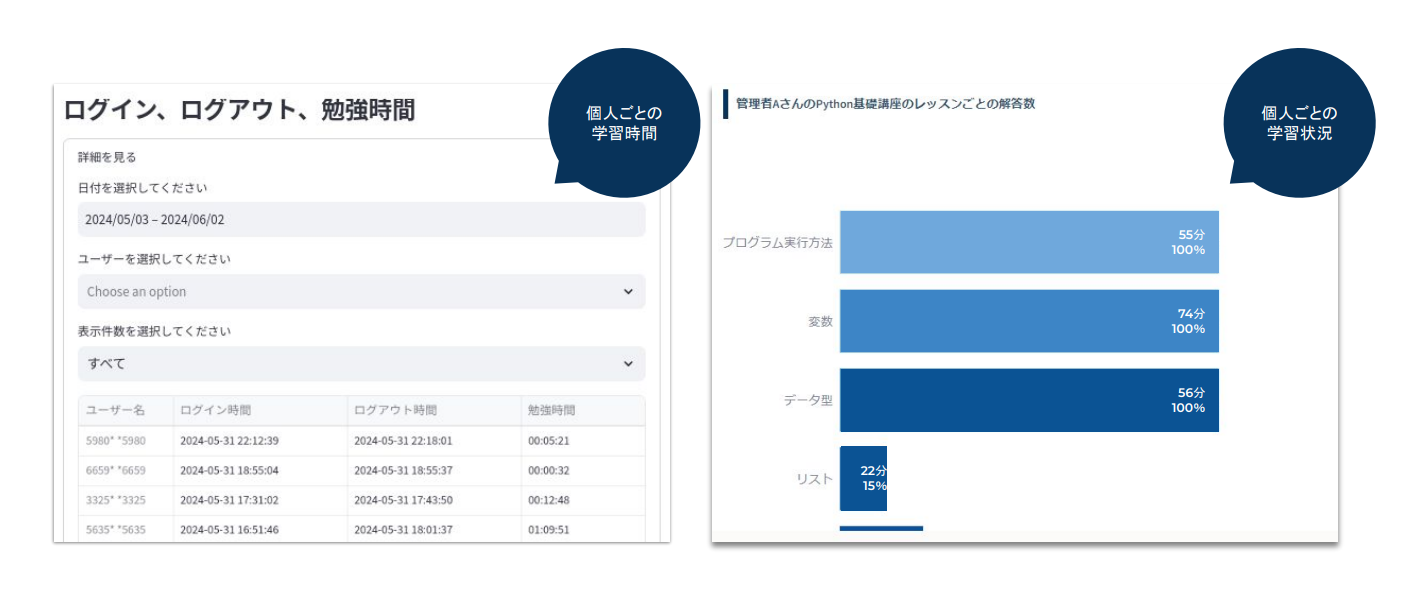Click the プログラム実行方法 bar in the chart

point(1029,242)
